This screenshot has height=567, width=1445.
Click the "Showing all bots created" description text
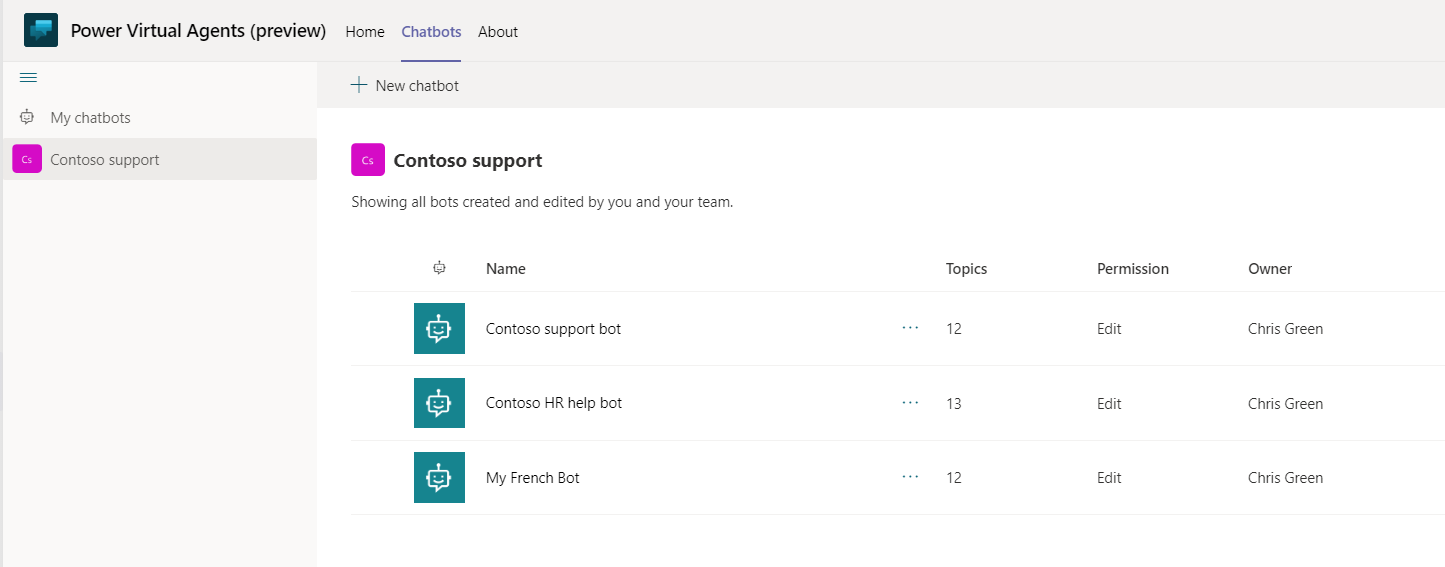[x=542, y=202]
